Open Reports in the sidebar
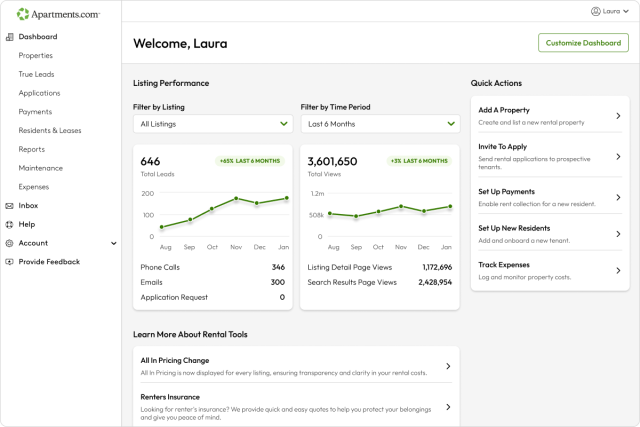Viewport: 640px width, 427px height. pyautogui.click(x=31, y=149)
